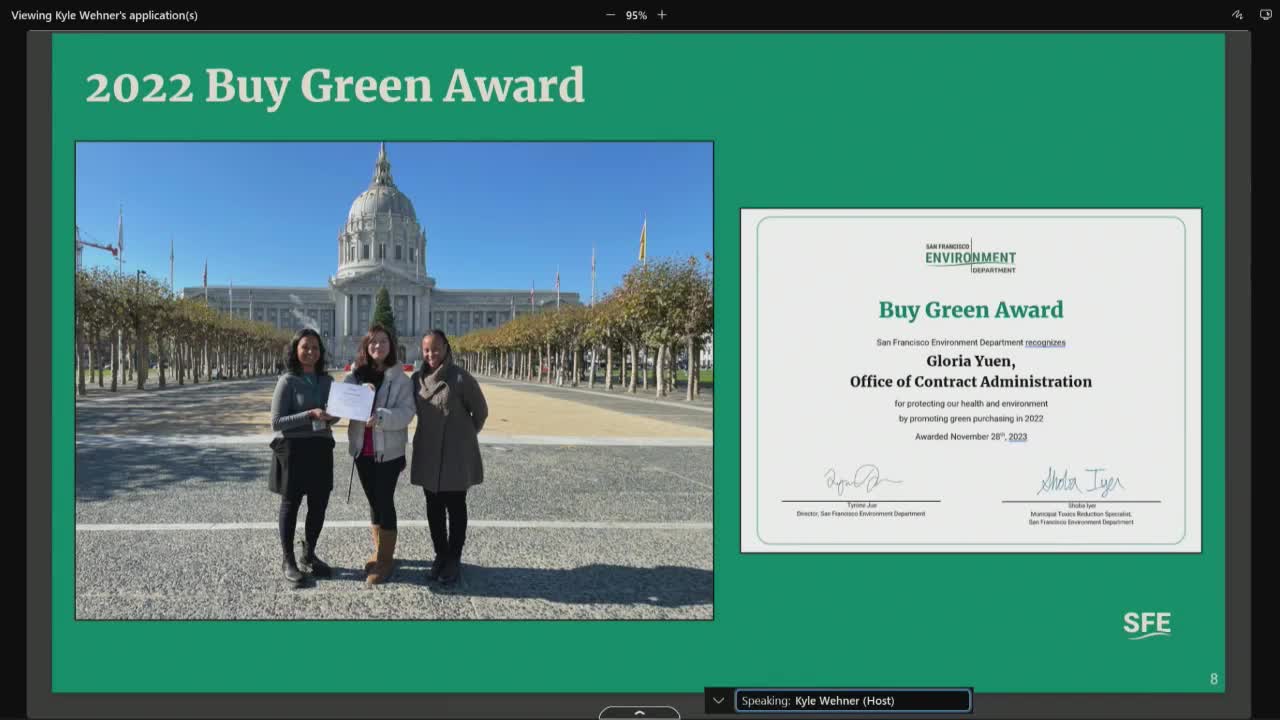1280x720 pixels.
Task: Click the SFE logo on the slide
Action: click(1147, 623)
